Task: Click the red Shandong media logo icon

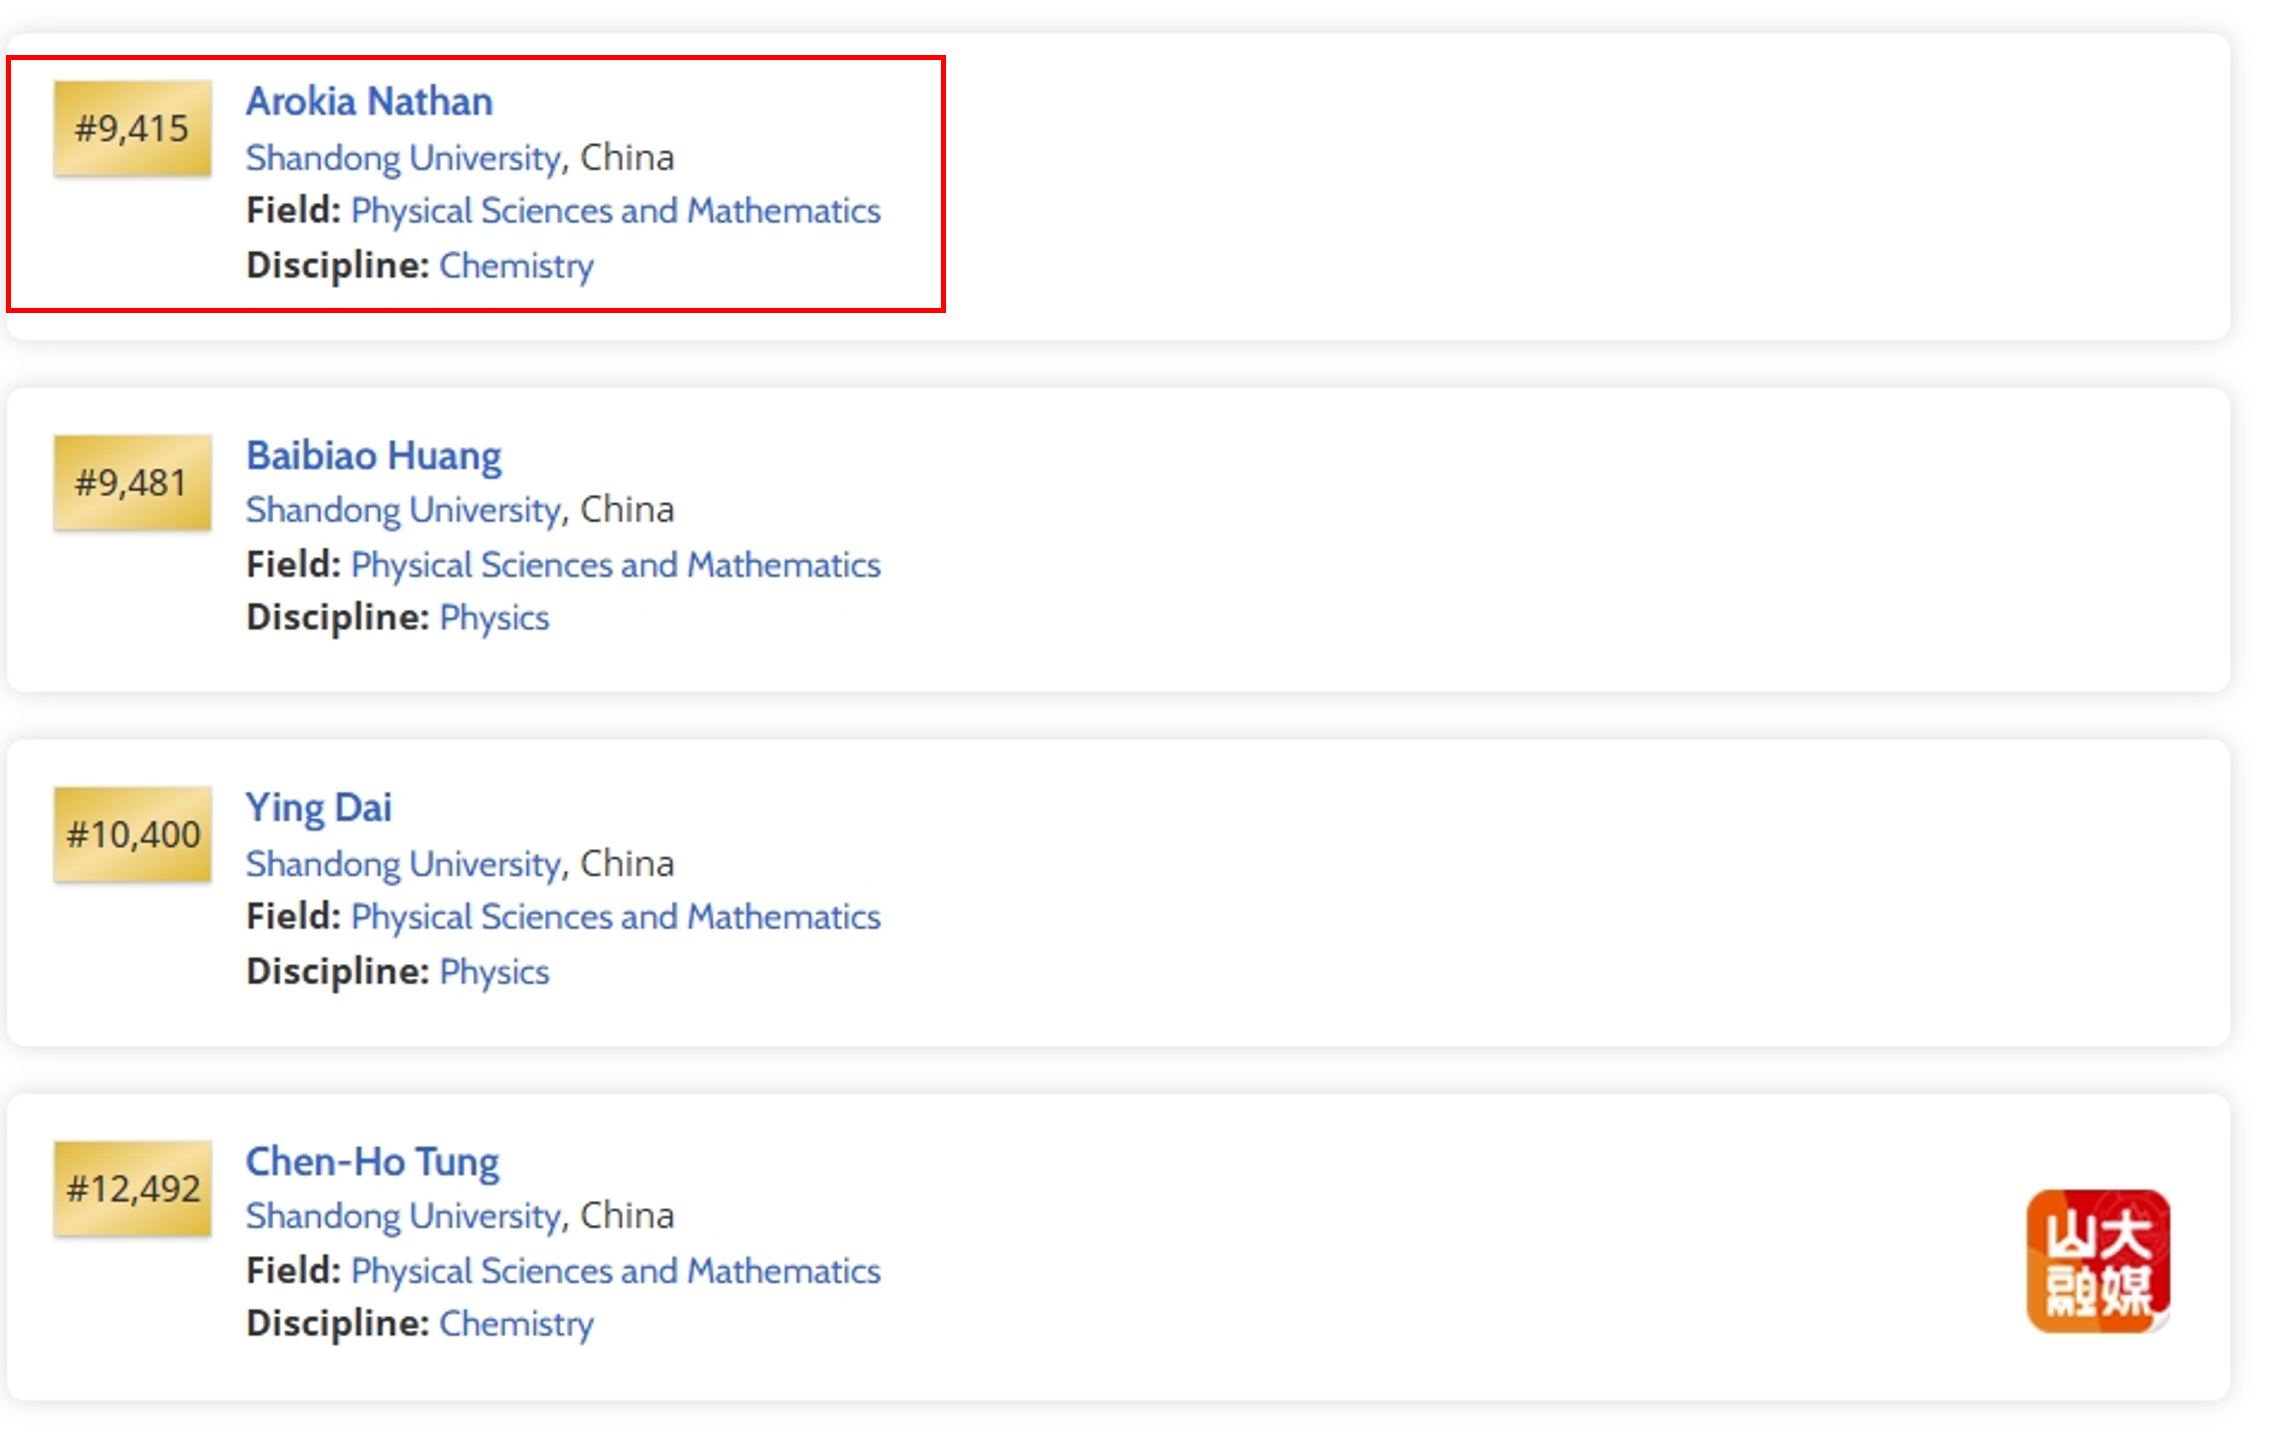Action: (2097, 1261)
